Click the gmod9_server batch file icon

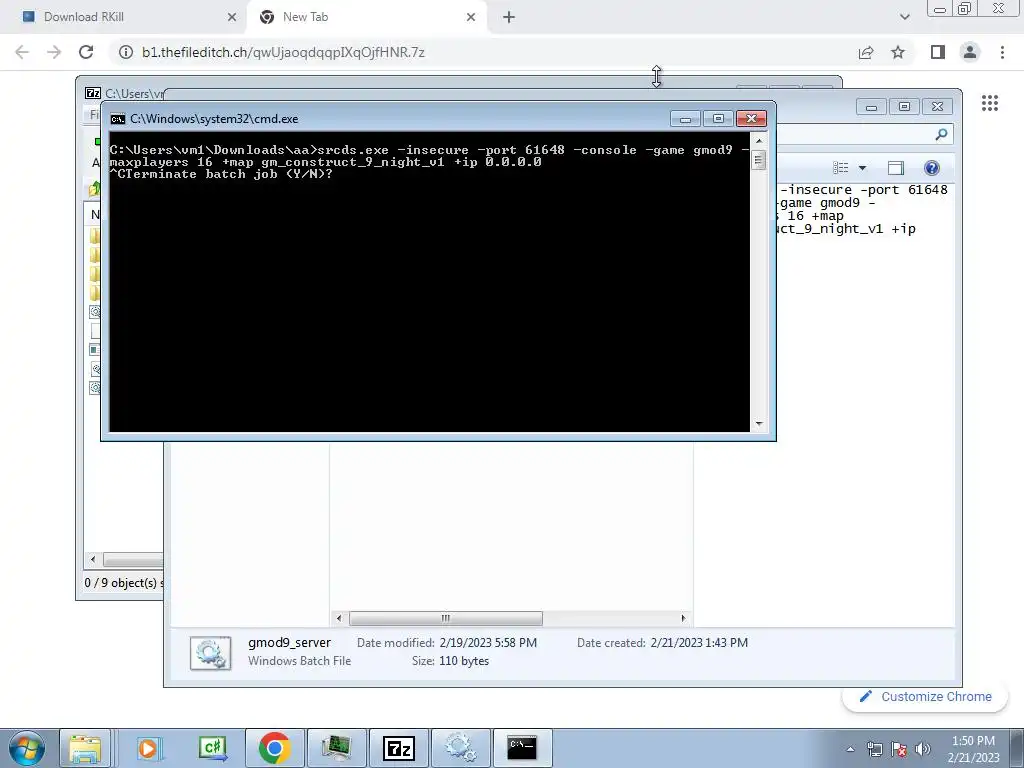click(x=210, y=653)
